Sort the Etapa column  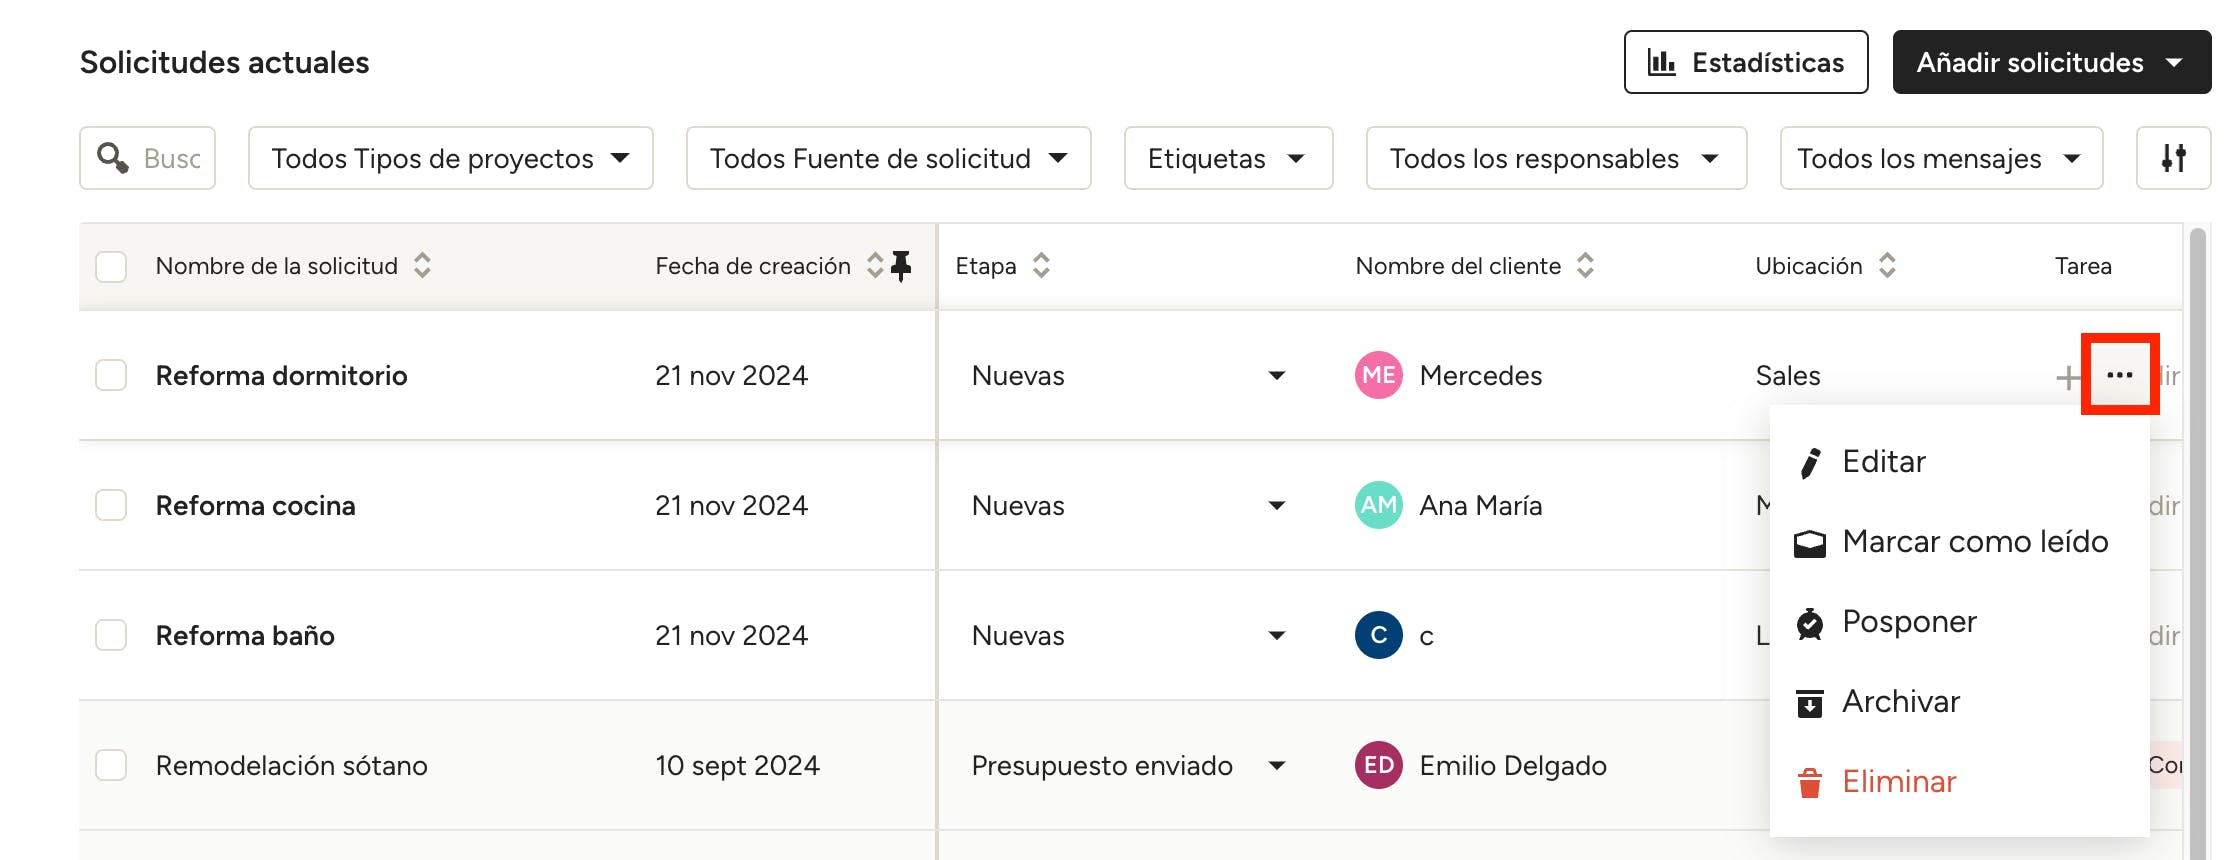(1041, 265)
